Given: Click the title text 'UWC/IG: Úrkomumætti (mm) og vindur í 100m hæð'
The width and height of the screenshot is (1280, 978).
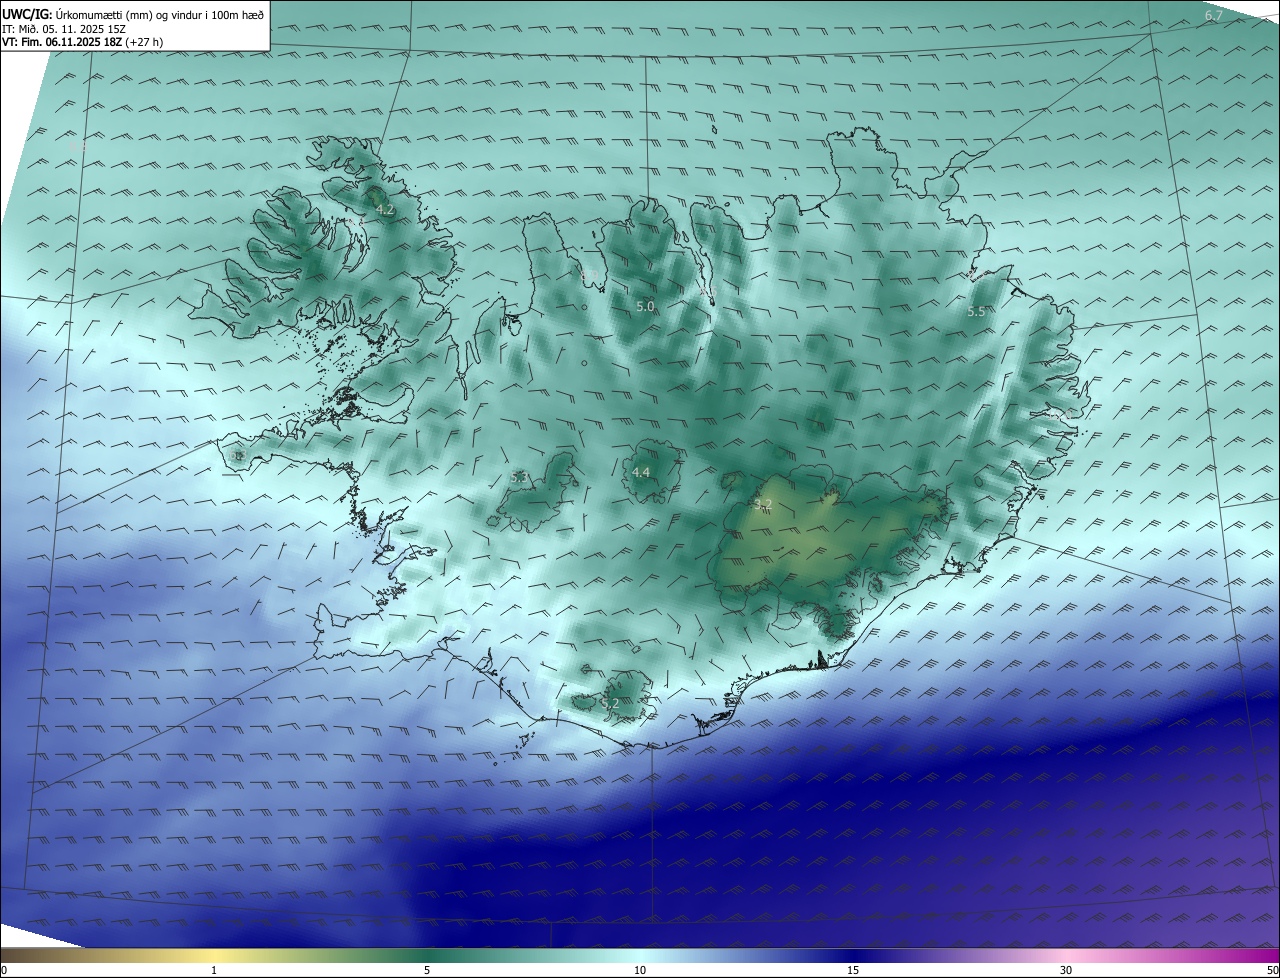Looking at the screenshot, I should click(133, 14).
